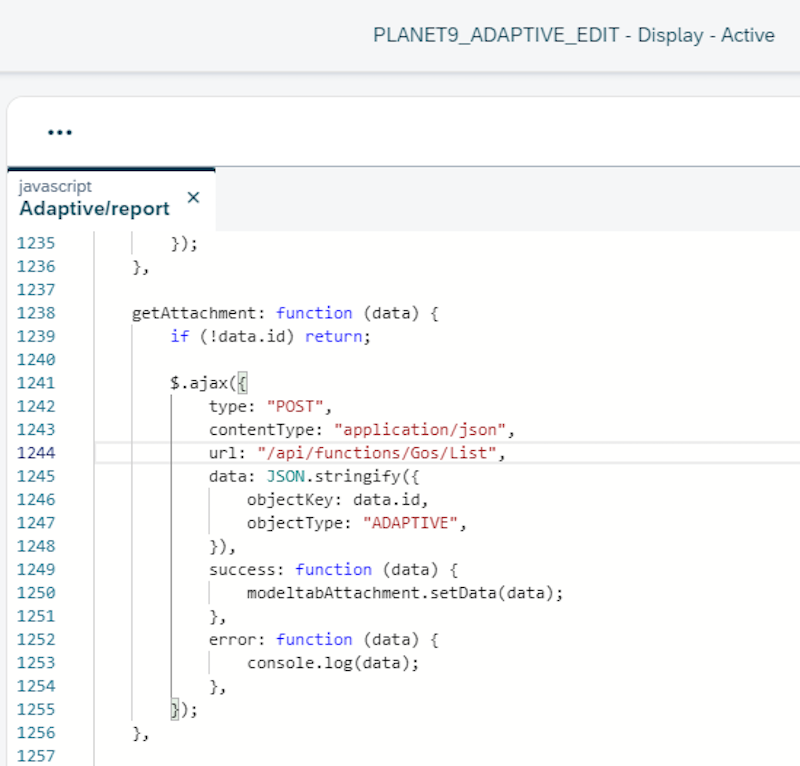Image resolution: width=800 pixels, height=766 pixels.
Task: Click the error: function (data) line
Action: tap(324, 639)
